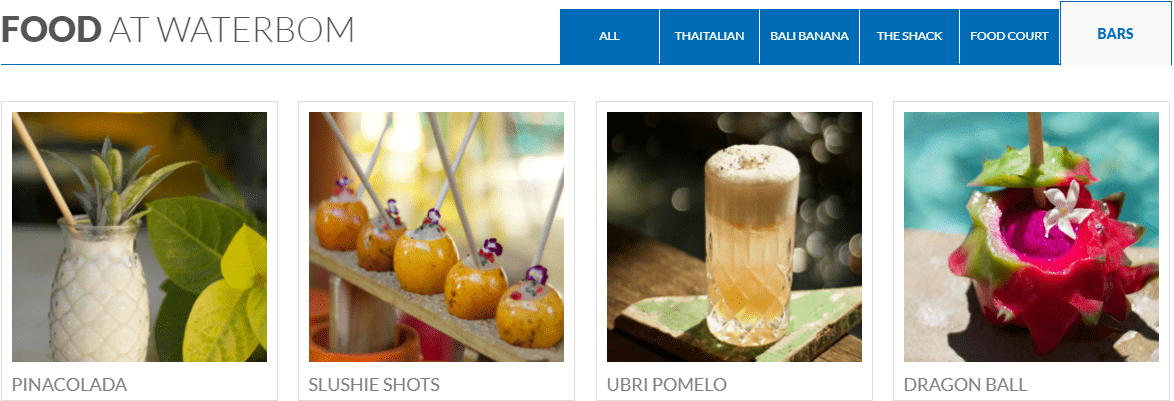Show the FOOD COURT tab
1174x401 pixels.
click(x=1009, y=36)
